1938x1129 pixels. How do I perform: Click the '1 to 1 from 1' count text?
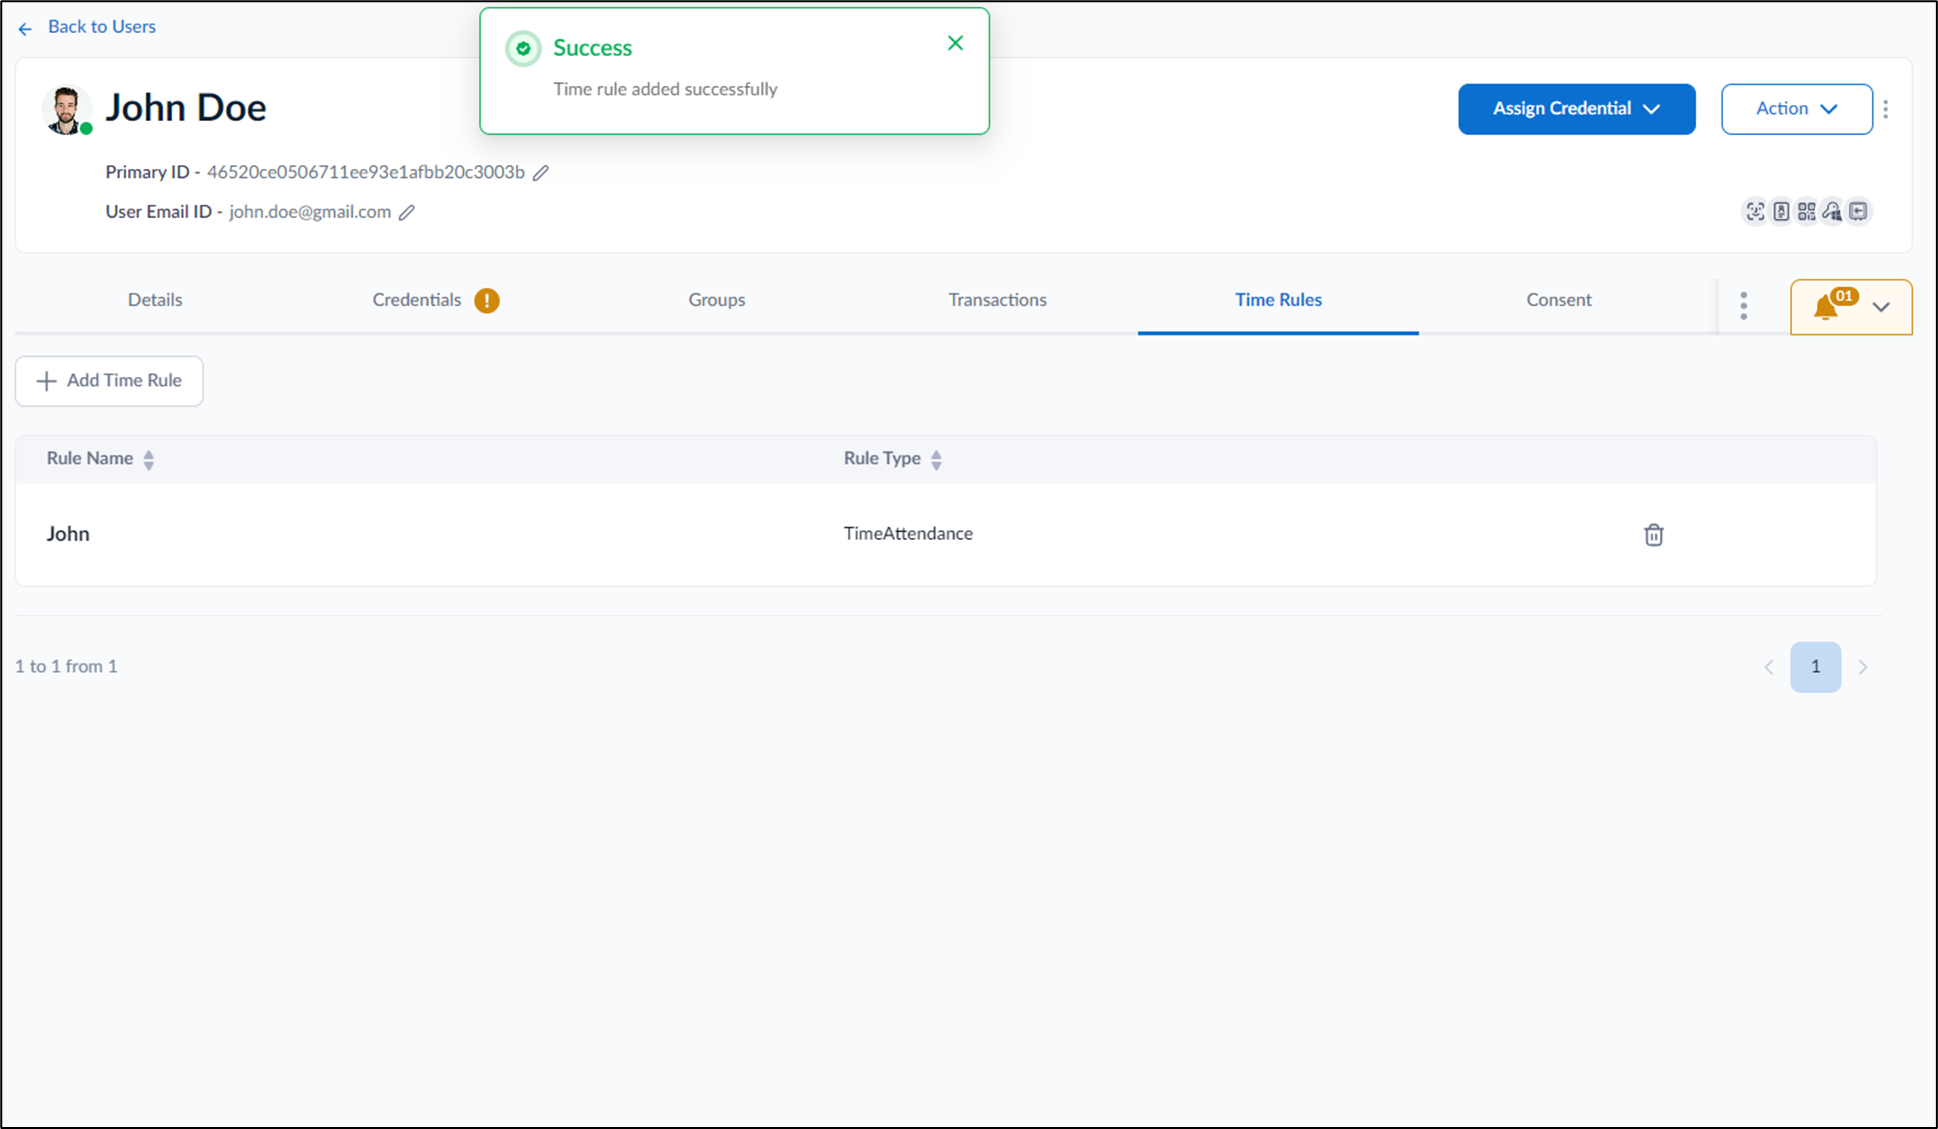66,666
